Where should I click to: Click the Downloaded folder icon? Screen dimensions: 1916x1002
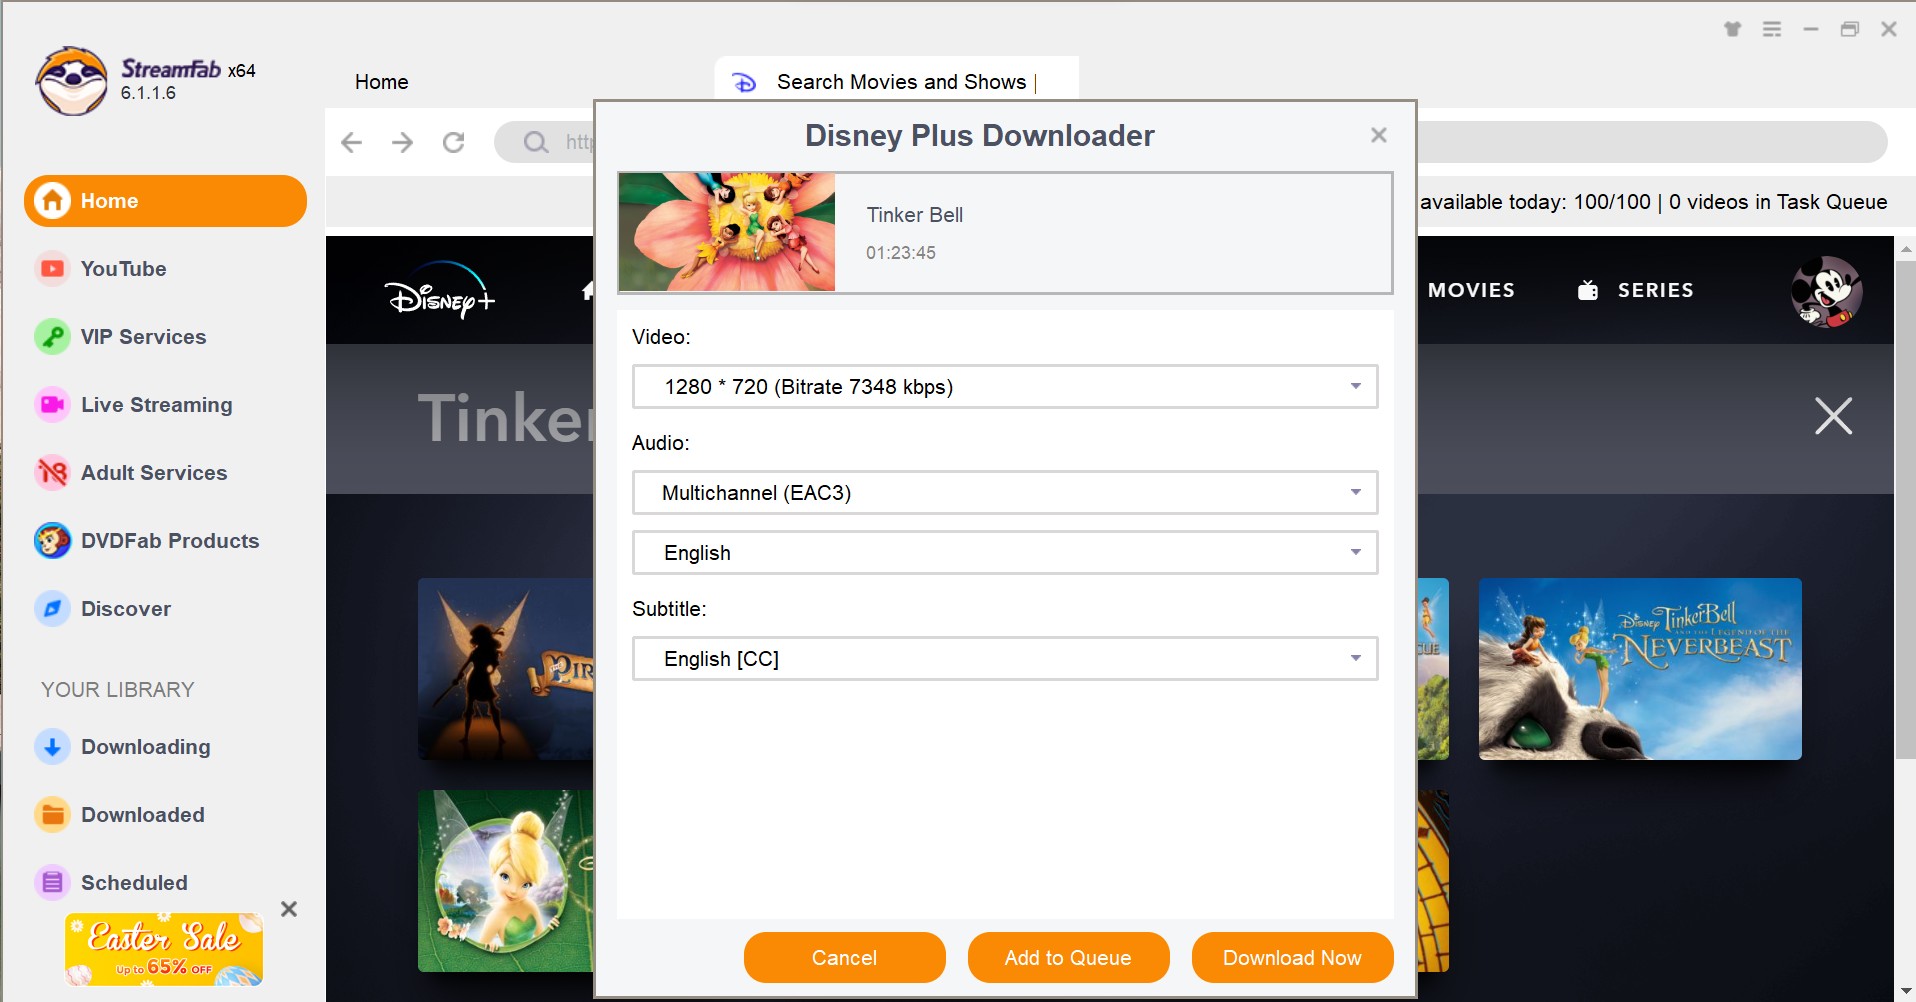pos(52,815)
